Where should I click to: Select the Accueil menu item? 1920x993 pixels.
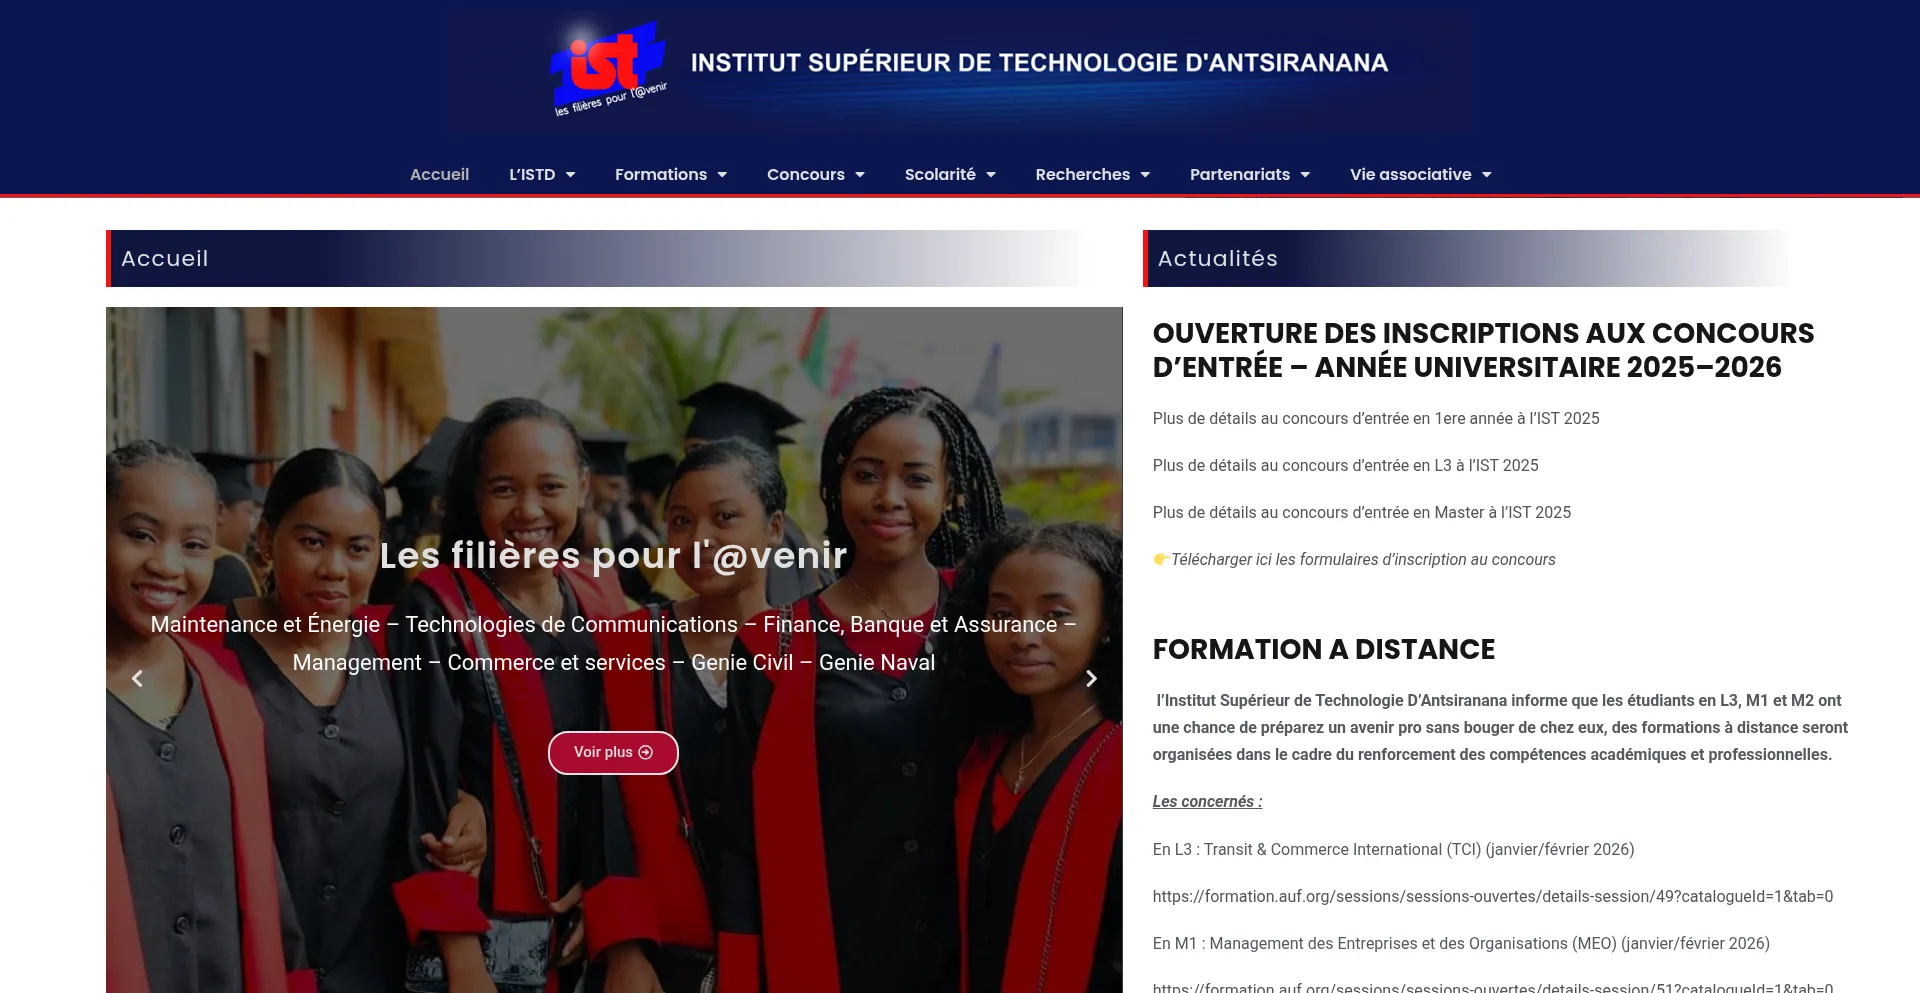pos(439,175)
